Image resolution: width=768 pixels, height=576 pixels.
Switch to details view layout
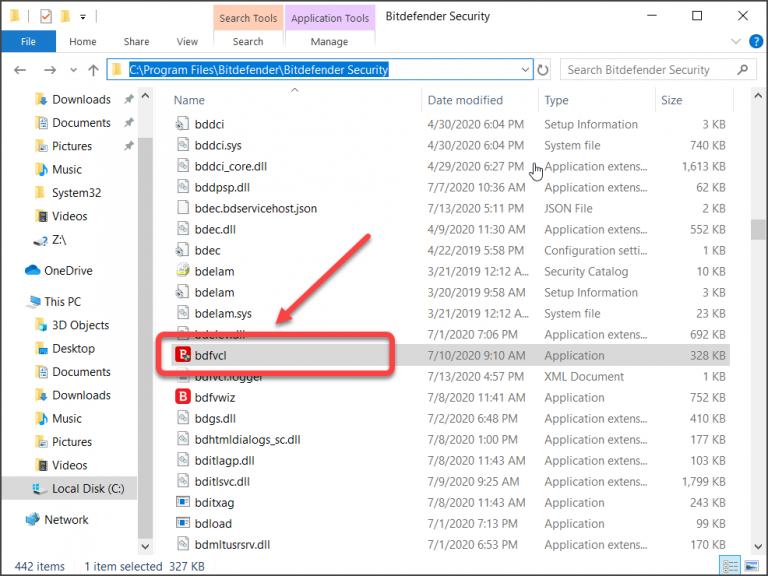pos(730,566)
